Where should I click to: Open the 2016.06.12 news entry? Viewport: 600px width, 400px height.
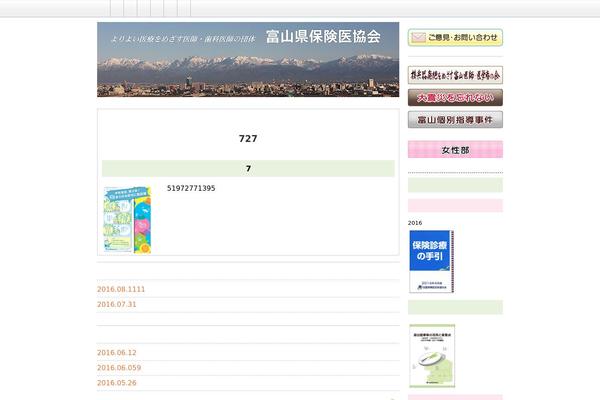pyautogui.click(x=117, y=353)
